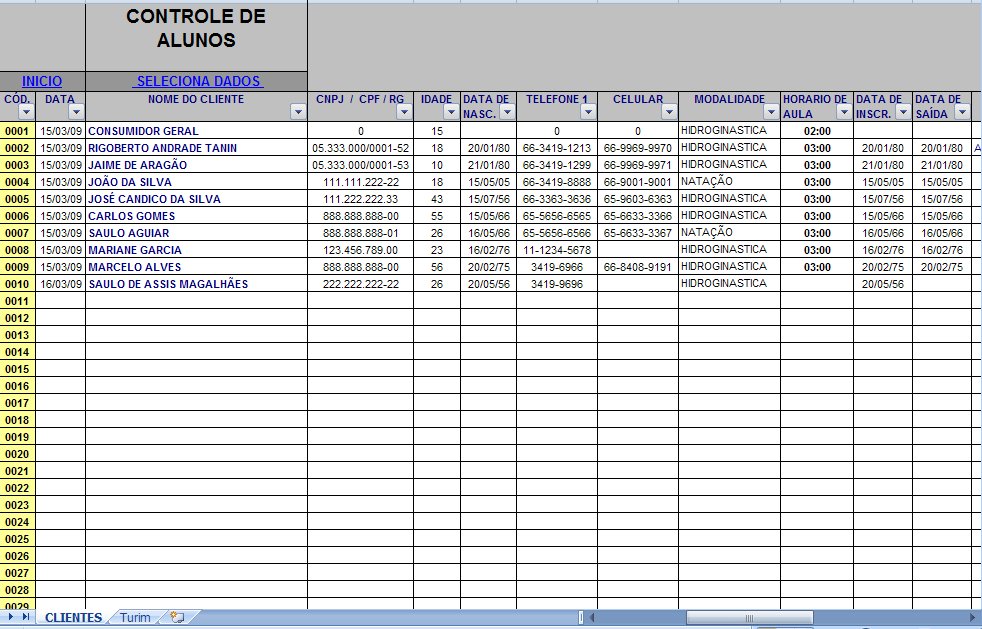Viewport: 982px width, 629px height.
Task: Select JOÃO DA SILVA's NATAÇÃO modality cell
Action: [729, 182]
